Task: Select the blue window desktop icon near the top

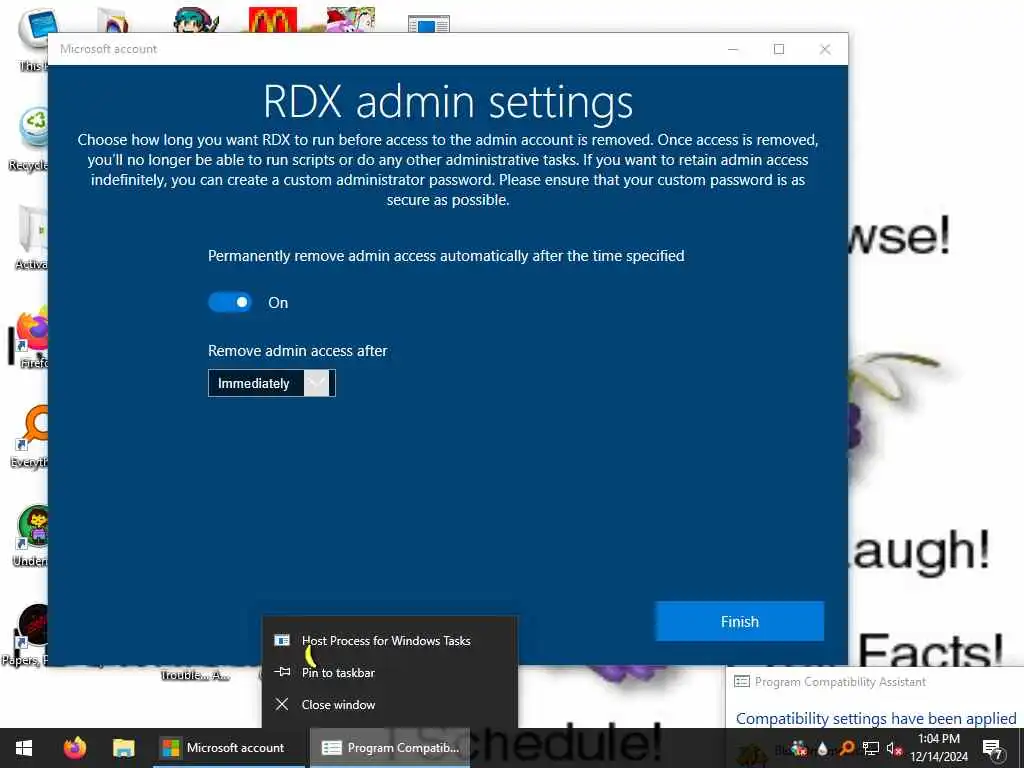Action: pyautogui.click(x=428, y=24)
